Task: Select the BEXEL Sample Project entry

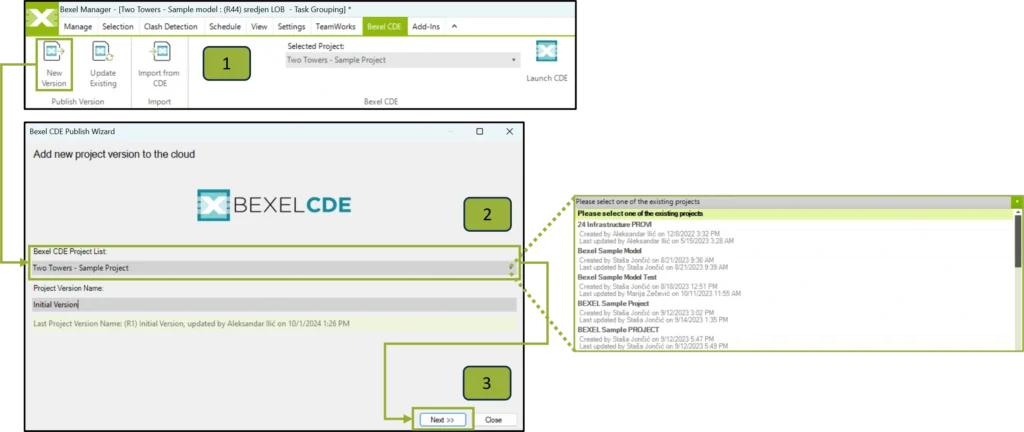Action: tap(793, 312)
